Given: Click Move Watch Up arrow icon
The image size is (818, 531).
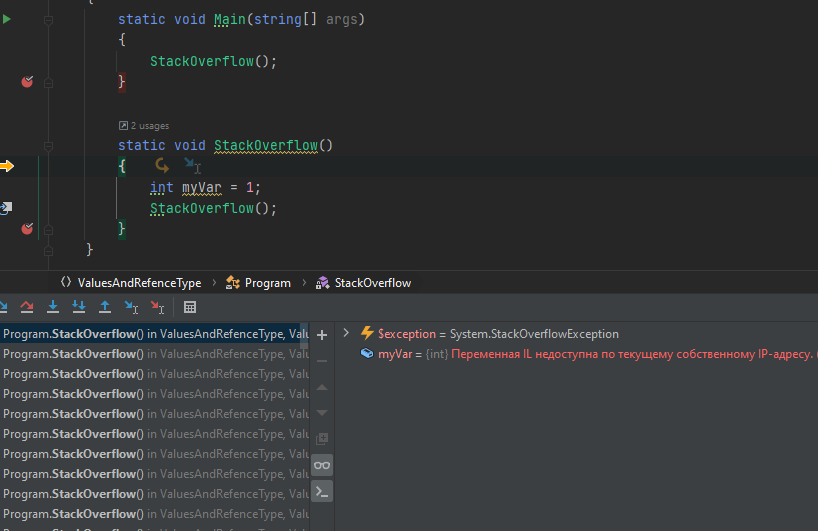Looking at the screenshot, I should 322,387.
